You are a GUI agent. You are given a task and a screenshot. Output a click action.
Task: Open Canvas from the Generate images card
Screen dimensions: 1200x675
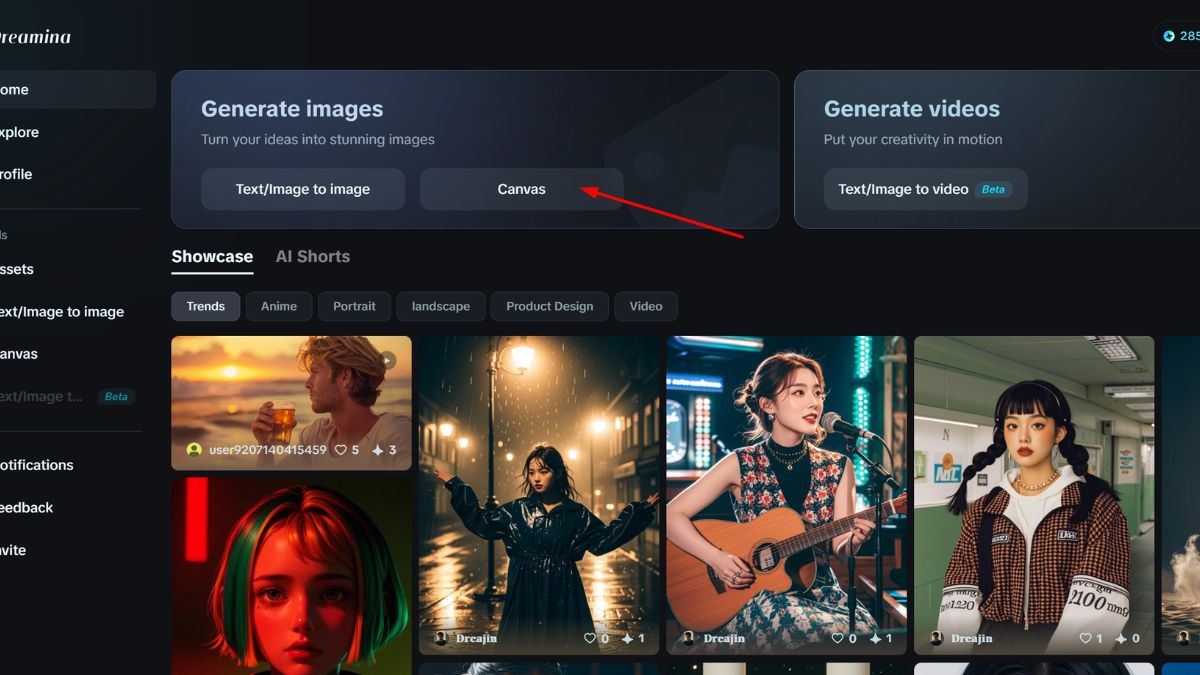(x=522, y=189)
